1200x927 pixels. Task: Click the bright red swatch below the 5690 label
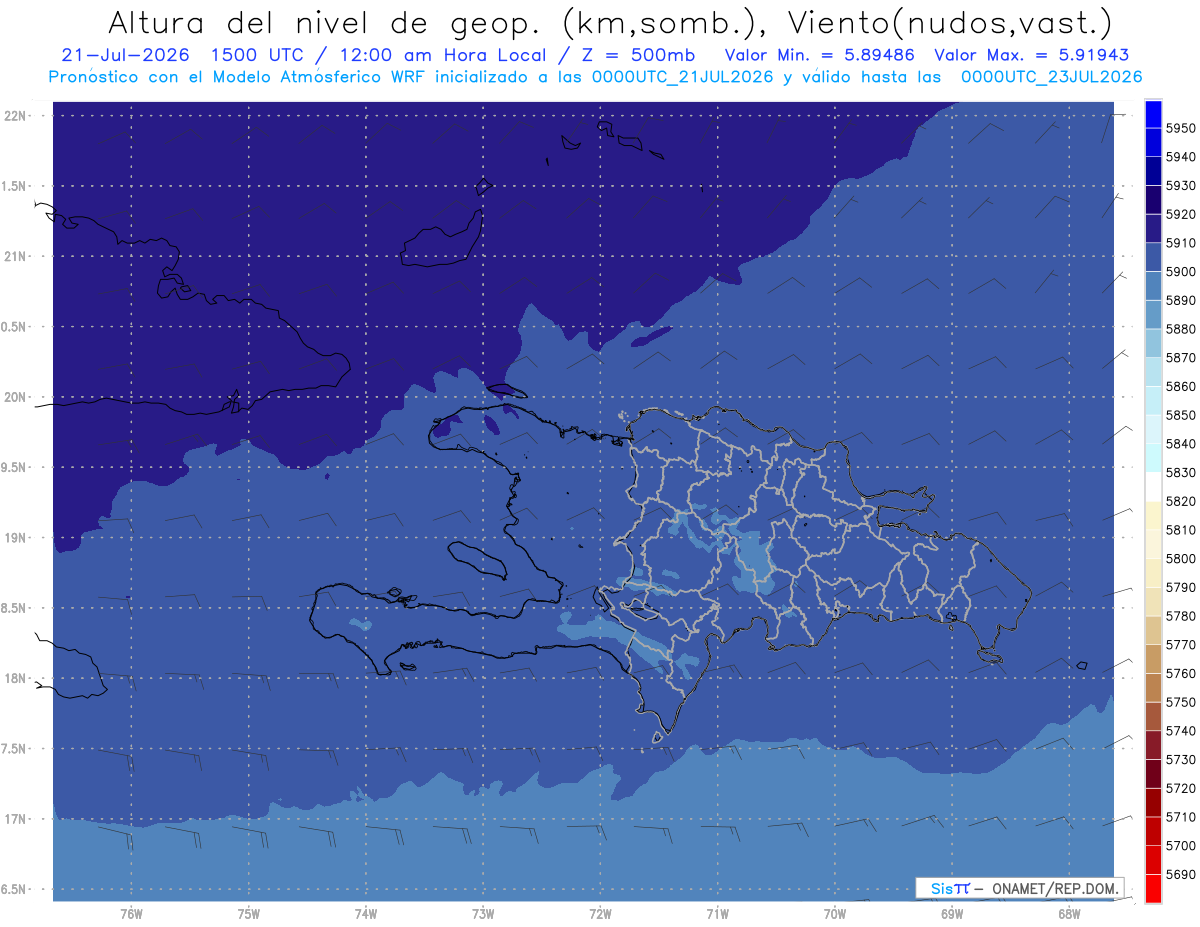click(x=1153, y=889)
